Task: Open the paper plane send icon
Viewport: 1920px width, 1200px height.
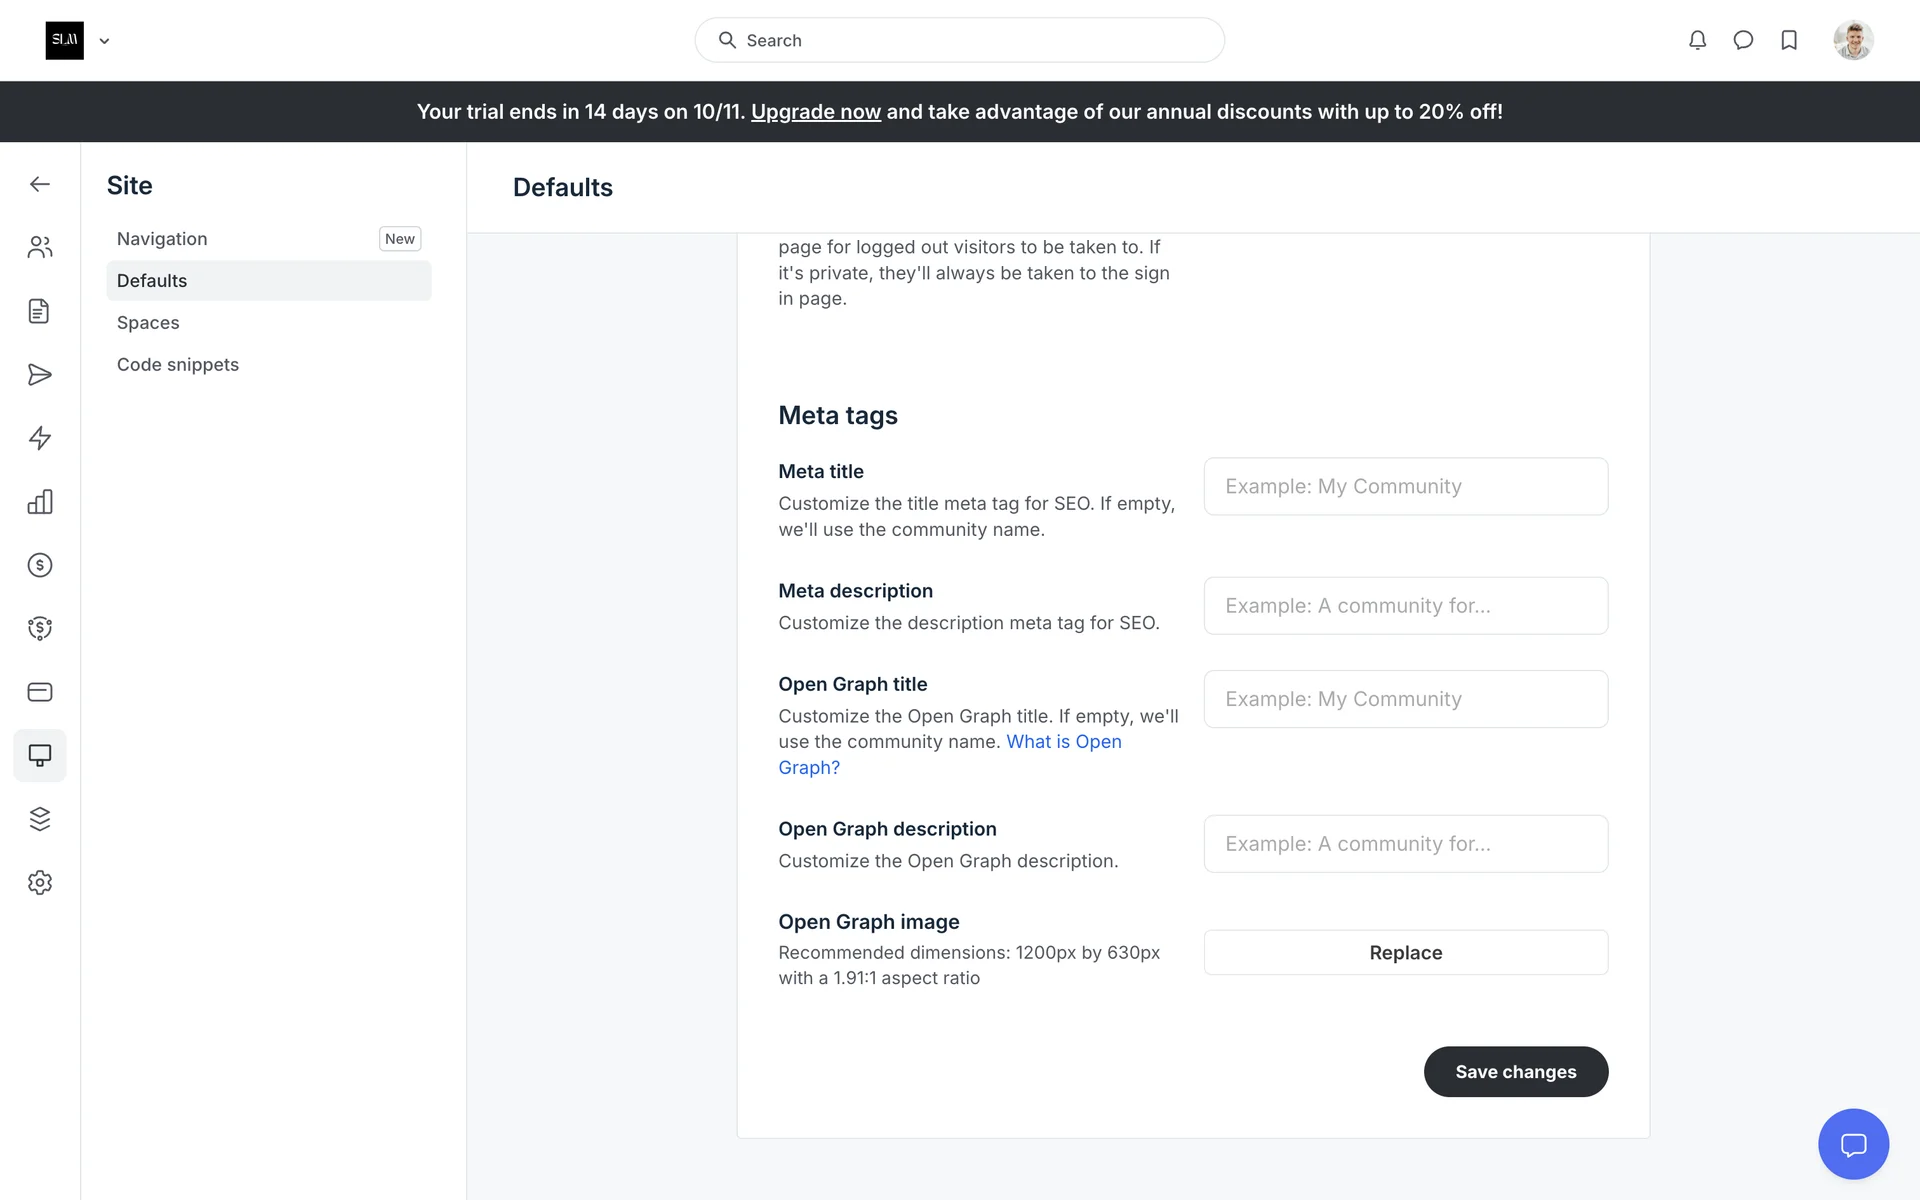Action: pos(40,375)
